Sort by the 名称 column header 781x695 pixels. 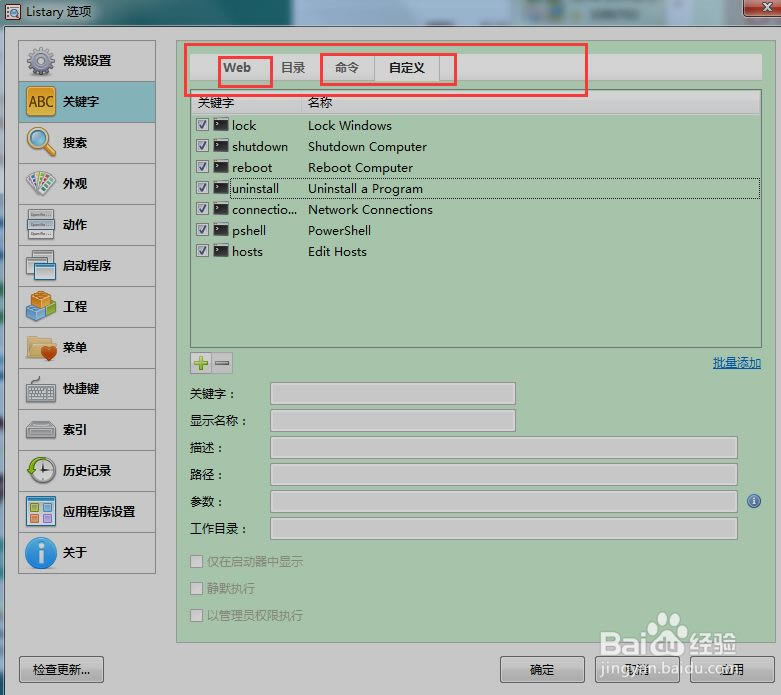click(x=531, y=103)
